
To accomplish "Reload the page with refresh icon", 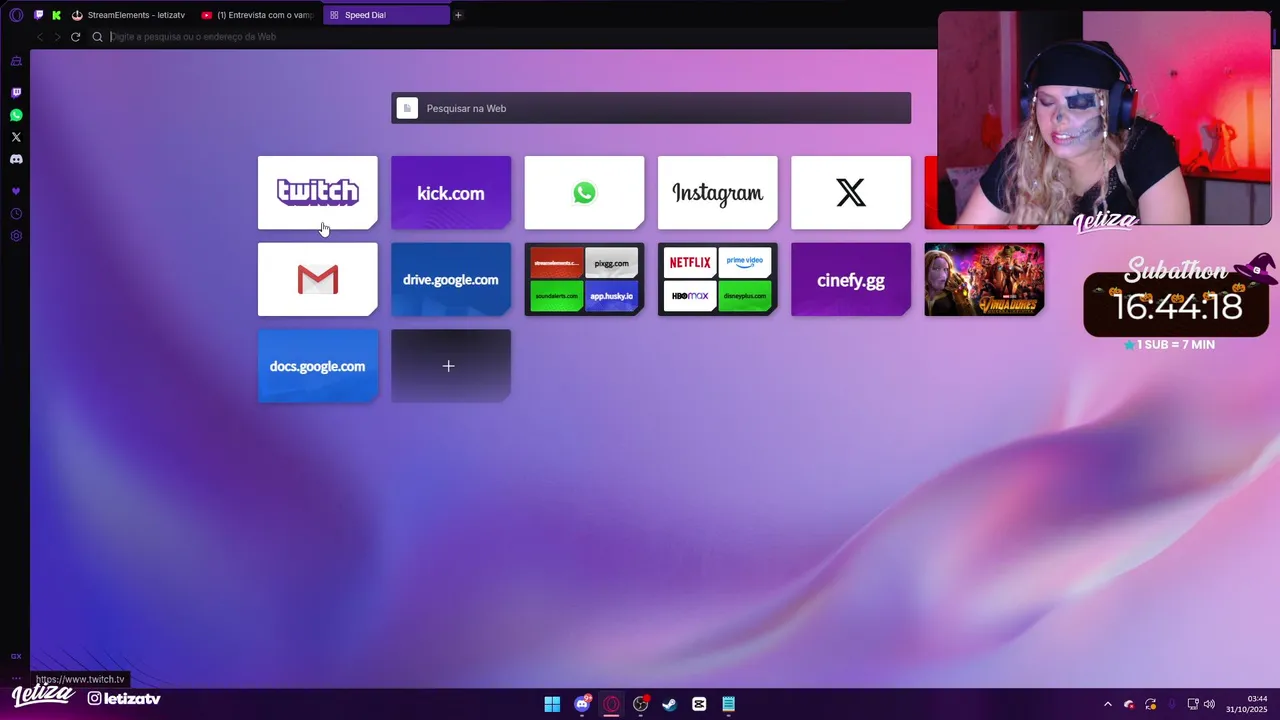I will tap(75, 37).
